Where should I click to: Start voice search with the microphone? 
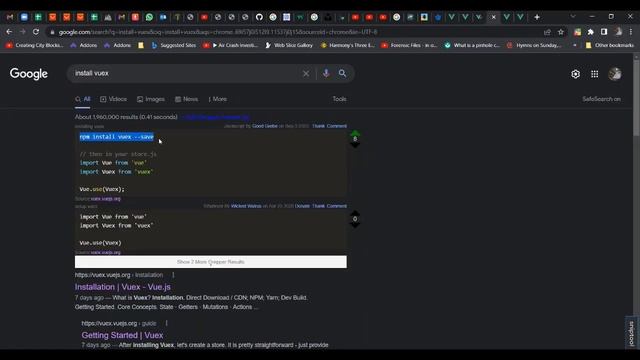(x=326, y=73)
